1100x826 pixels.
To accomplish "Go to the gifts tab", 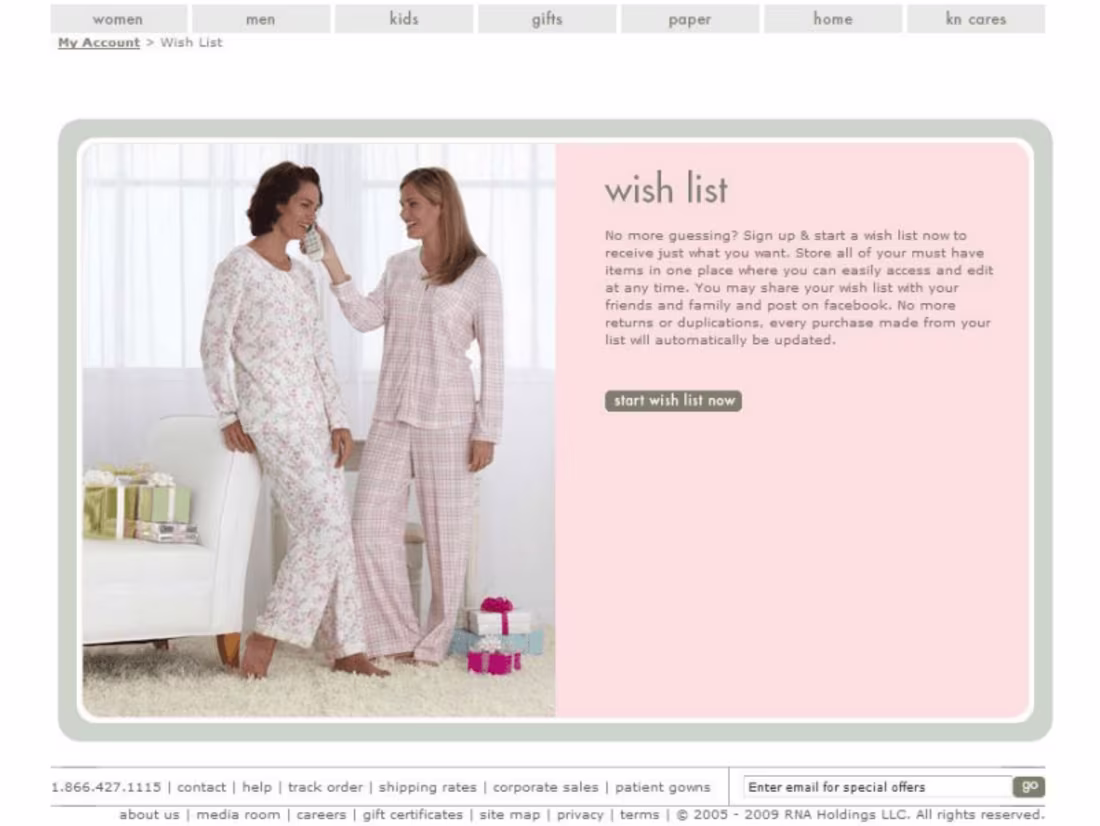I will 547,19.
